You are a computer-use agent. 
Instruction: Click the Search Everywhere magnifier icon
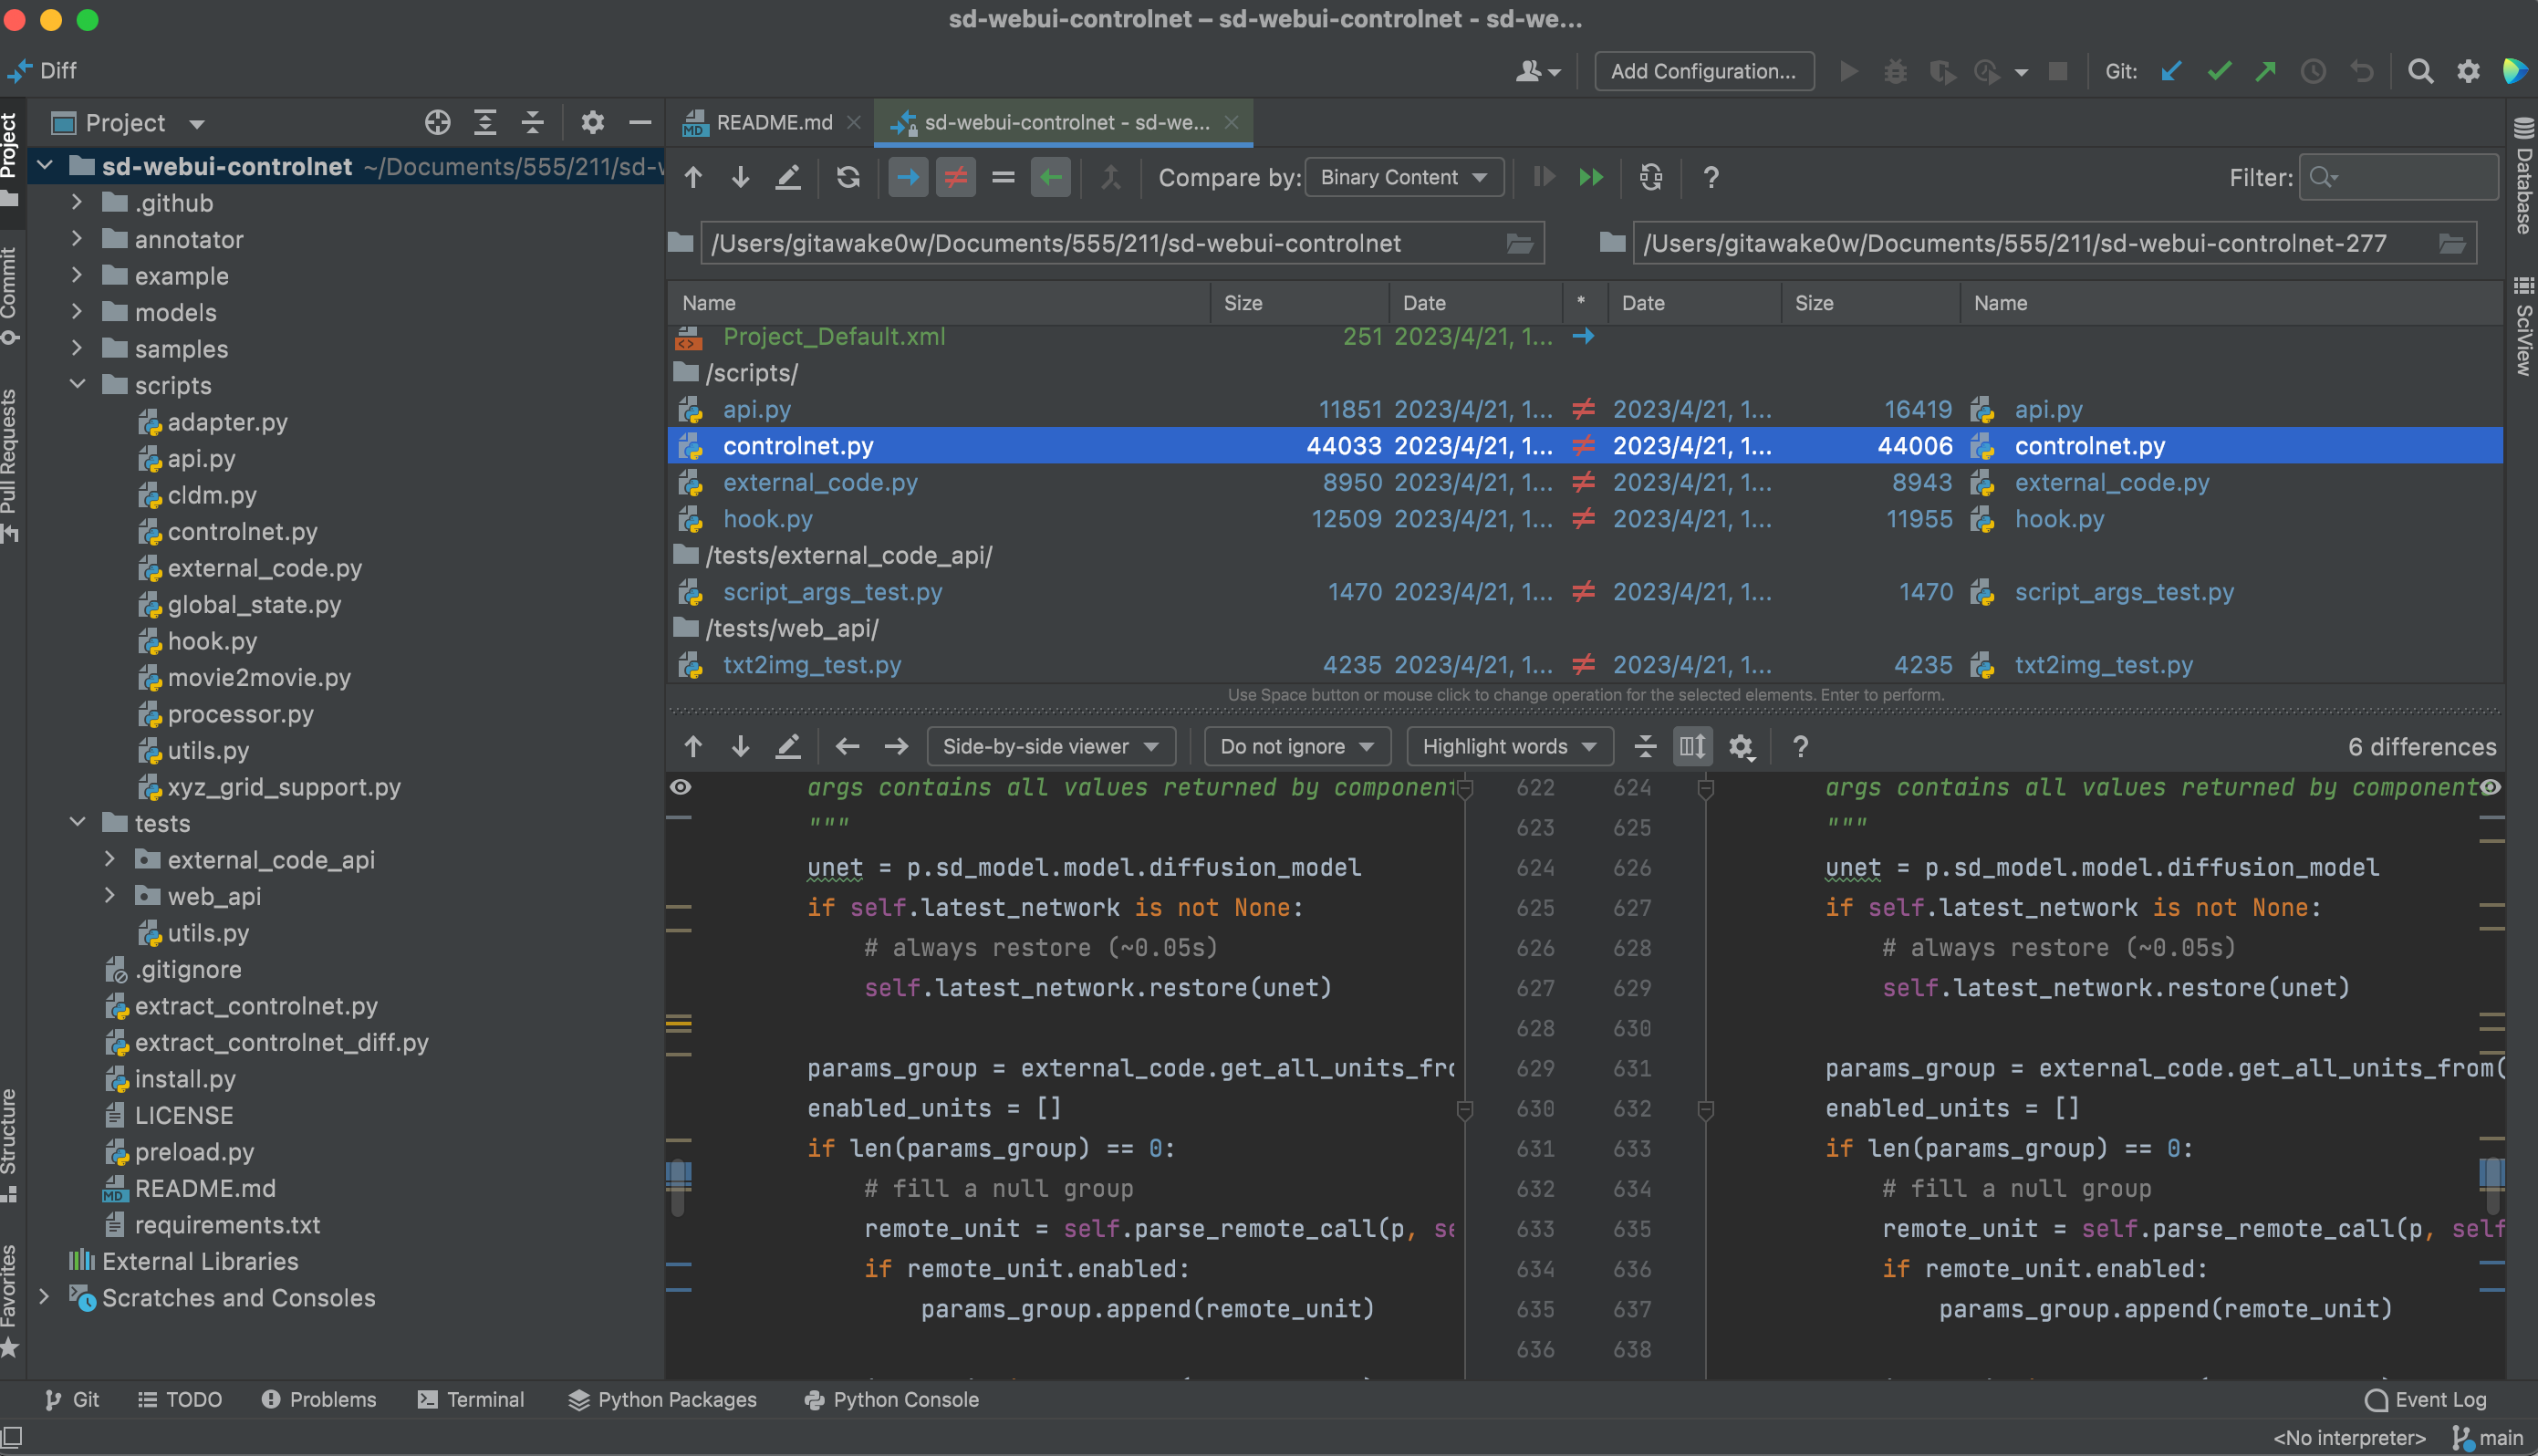(2420, 71)
